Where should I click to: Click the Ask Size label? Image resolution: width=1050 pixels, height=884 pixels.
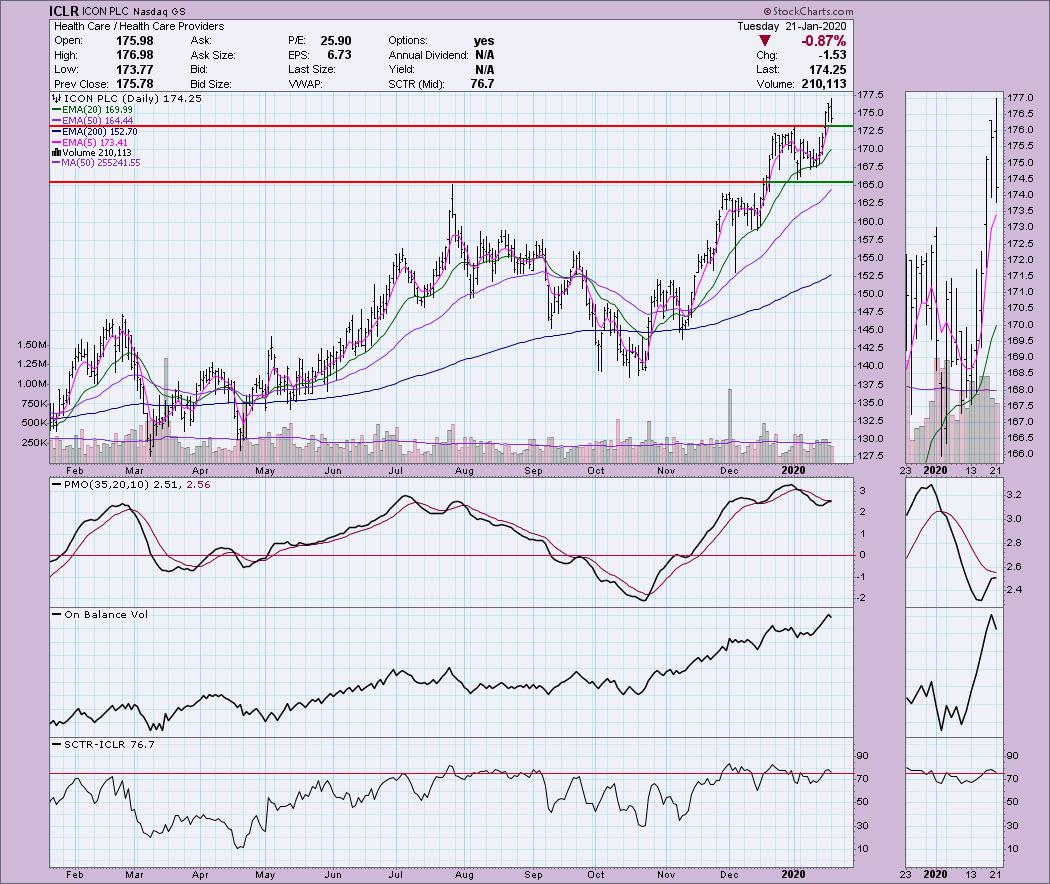[x=213, y=55]
